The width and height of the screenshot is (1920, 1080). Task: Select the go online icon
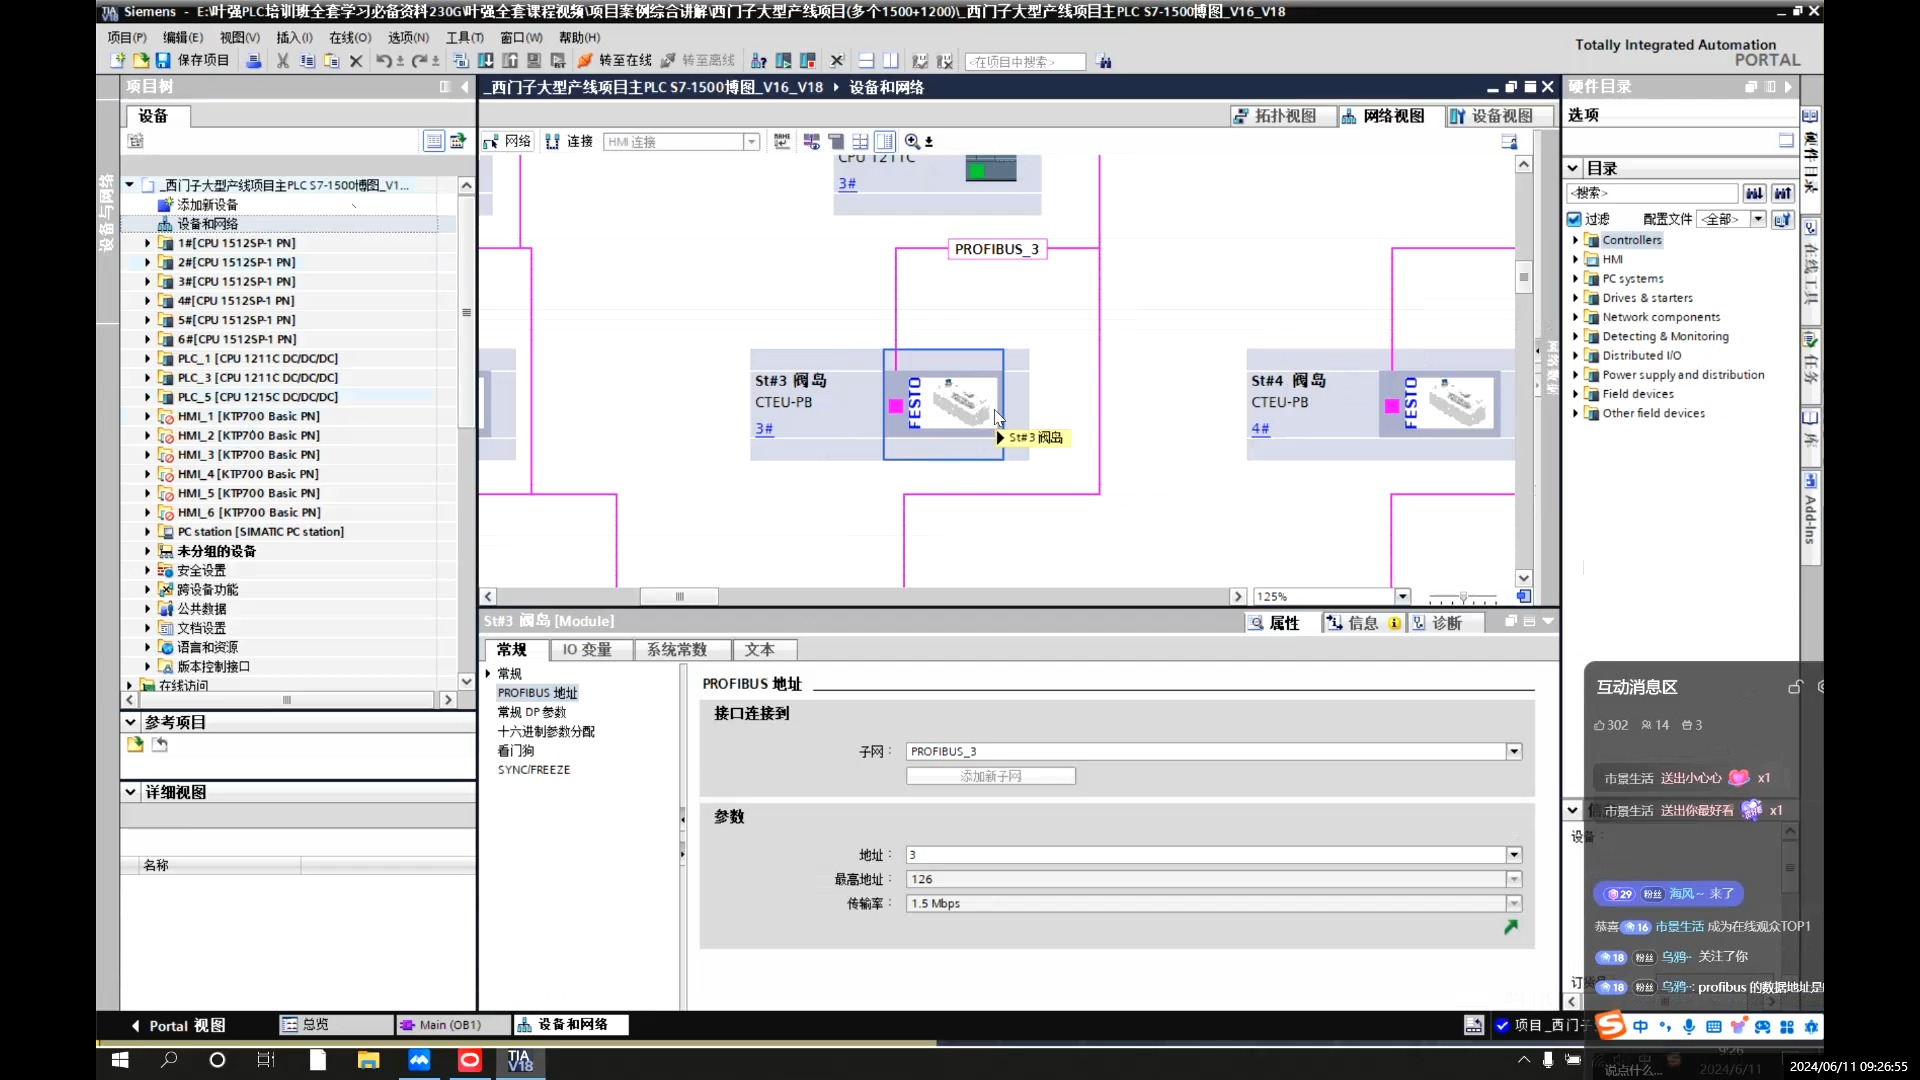(582, 61)
